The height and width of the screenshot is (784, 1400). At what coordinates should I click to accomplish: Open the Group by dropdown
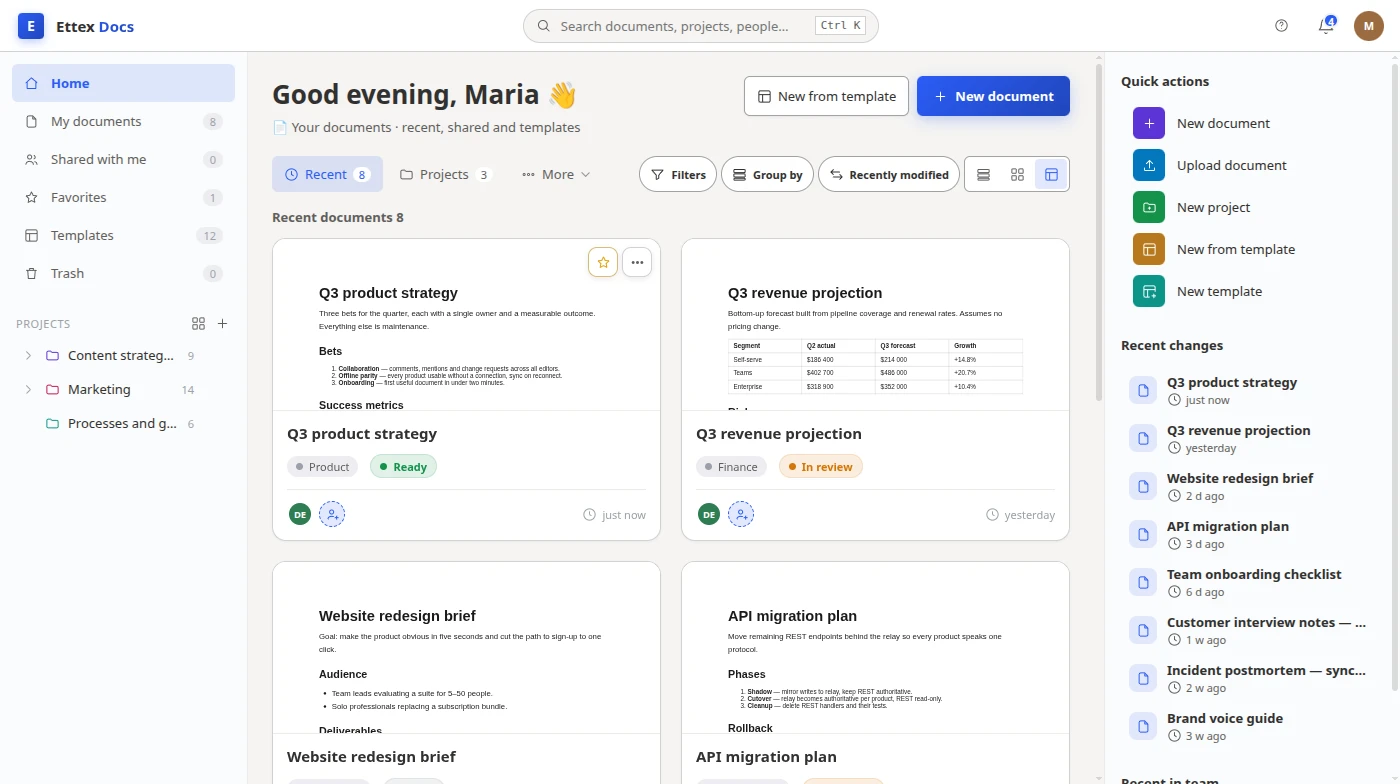(x=767, y=174)
